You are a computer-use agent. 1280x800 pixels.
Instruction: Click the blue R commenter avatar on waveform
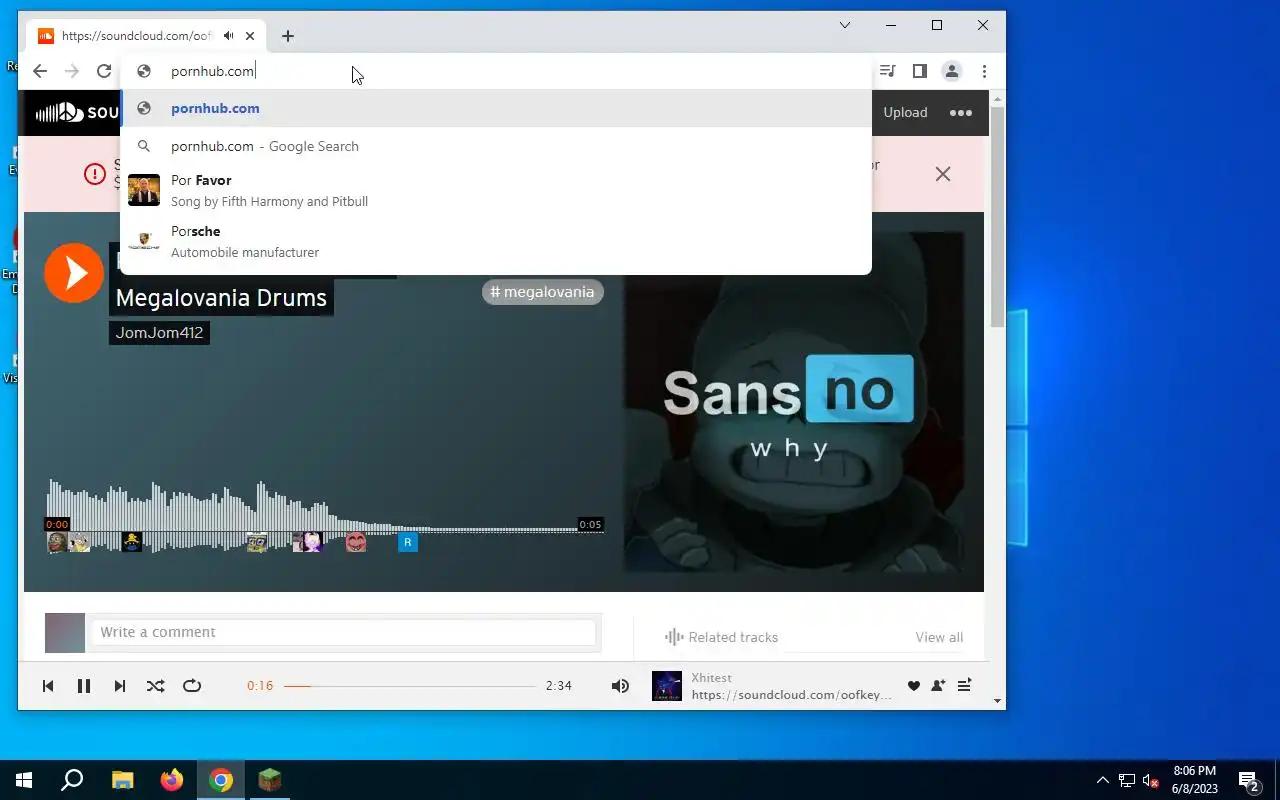click(407, 542)
